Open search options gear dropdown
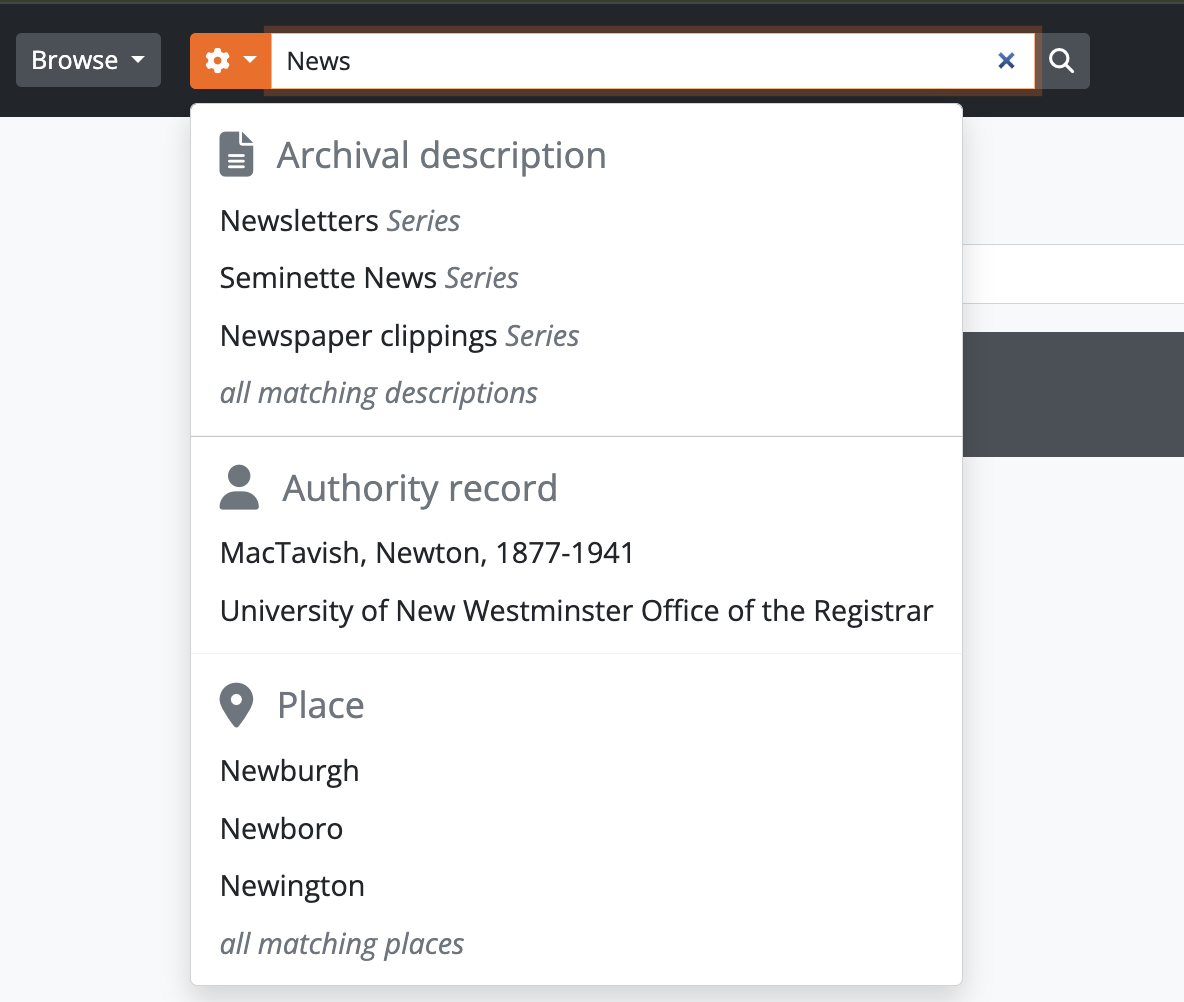1184x1002 pixels. [231, 61]
